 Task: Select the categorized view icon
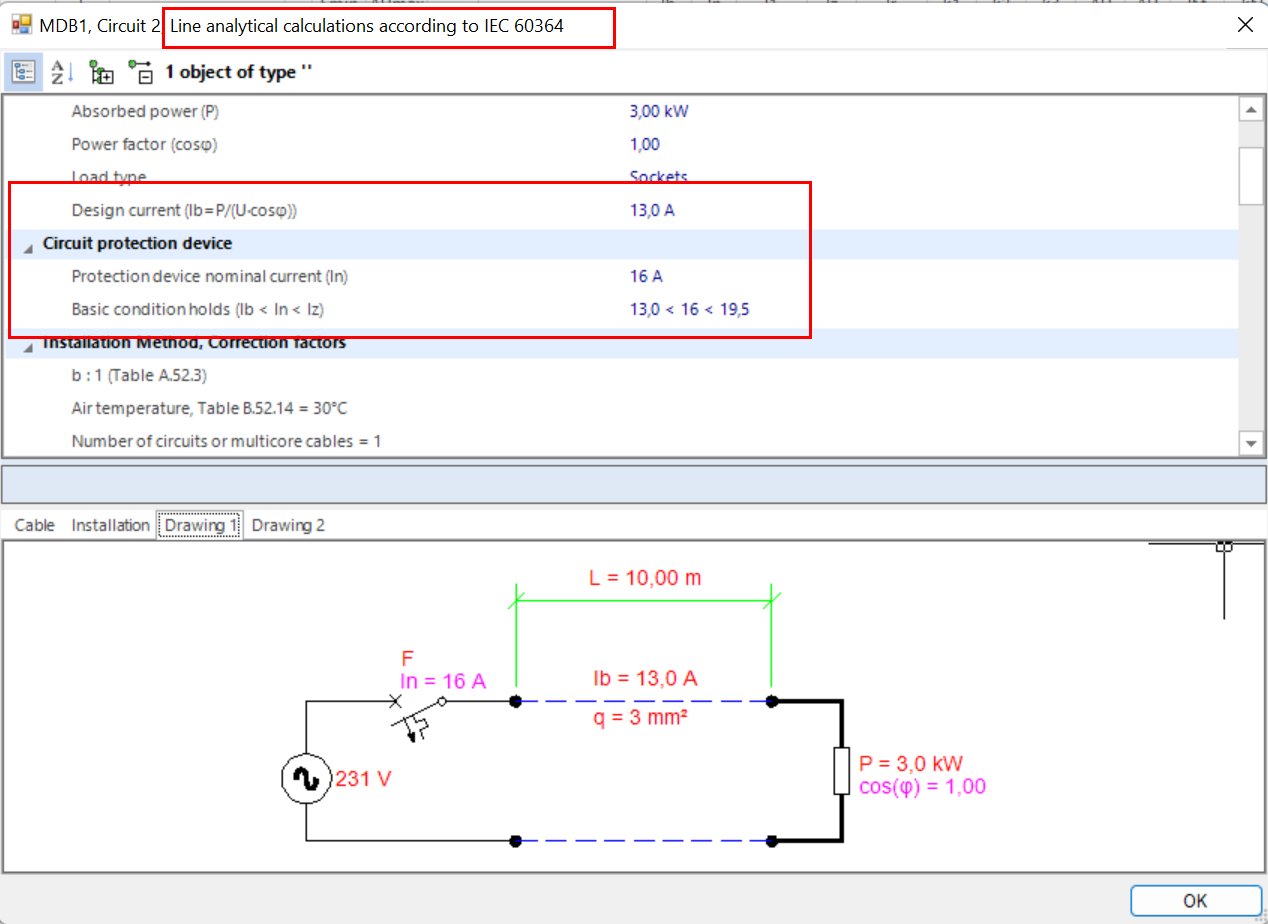point(22,71)
